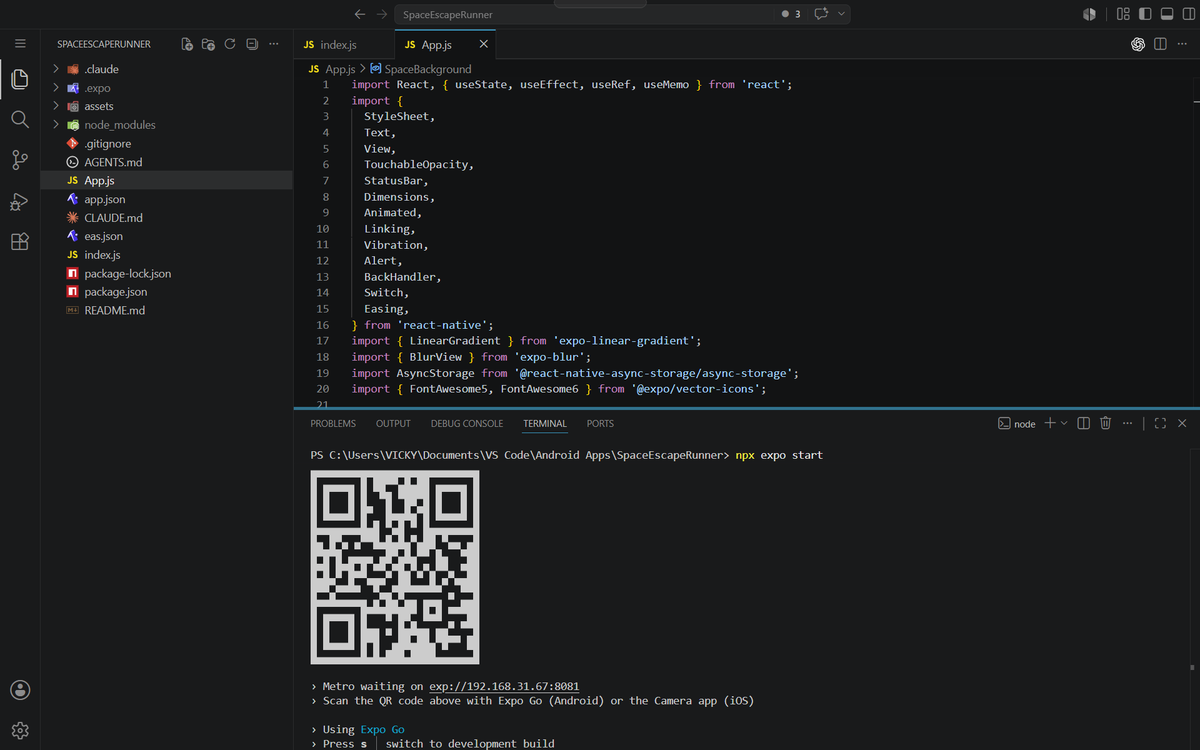The height and width of the screenshot is (750, 1200).
Task: Select App.js in the Explorer tree
Action: tap(166, 181)
